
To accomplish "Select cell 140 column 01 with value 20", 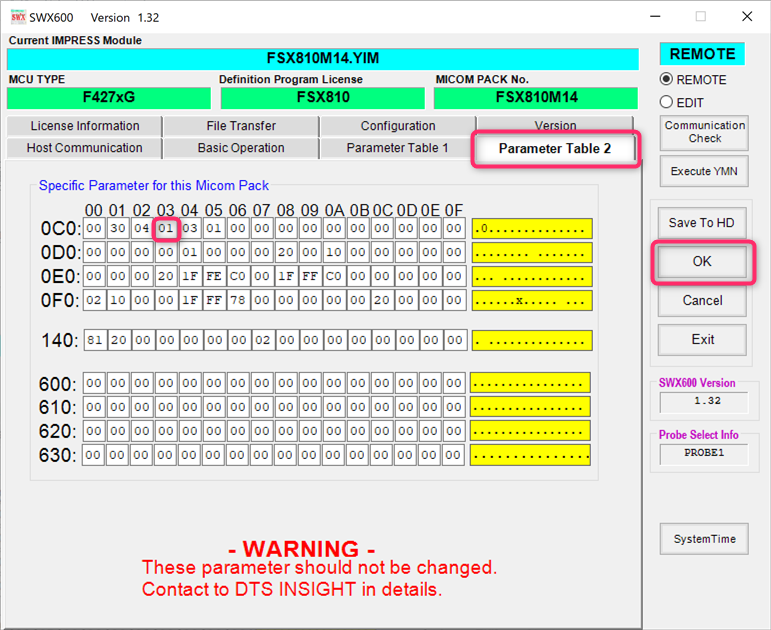I will (119, 340).
